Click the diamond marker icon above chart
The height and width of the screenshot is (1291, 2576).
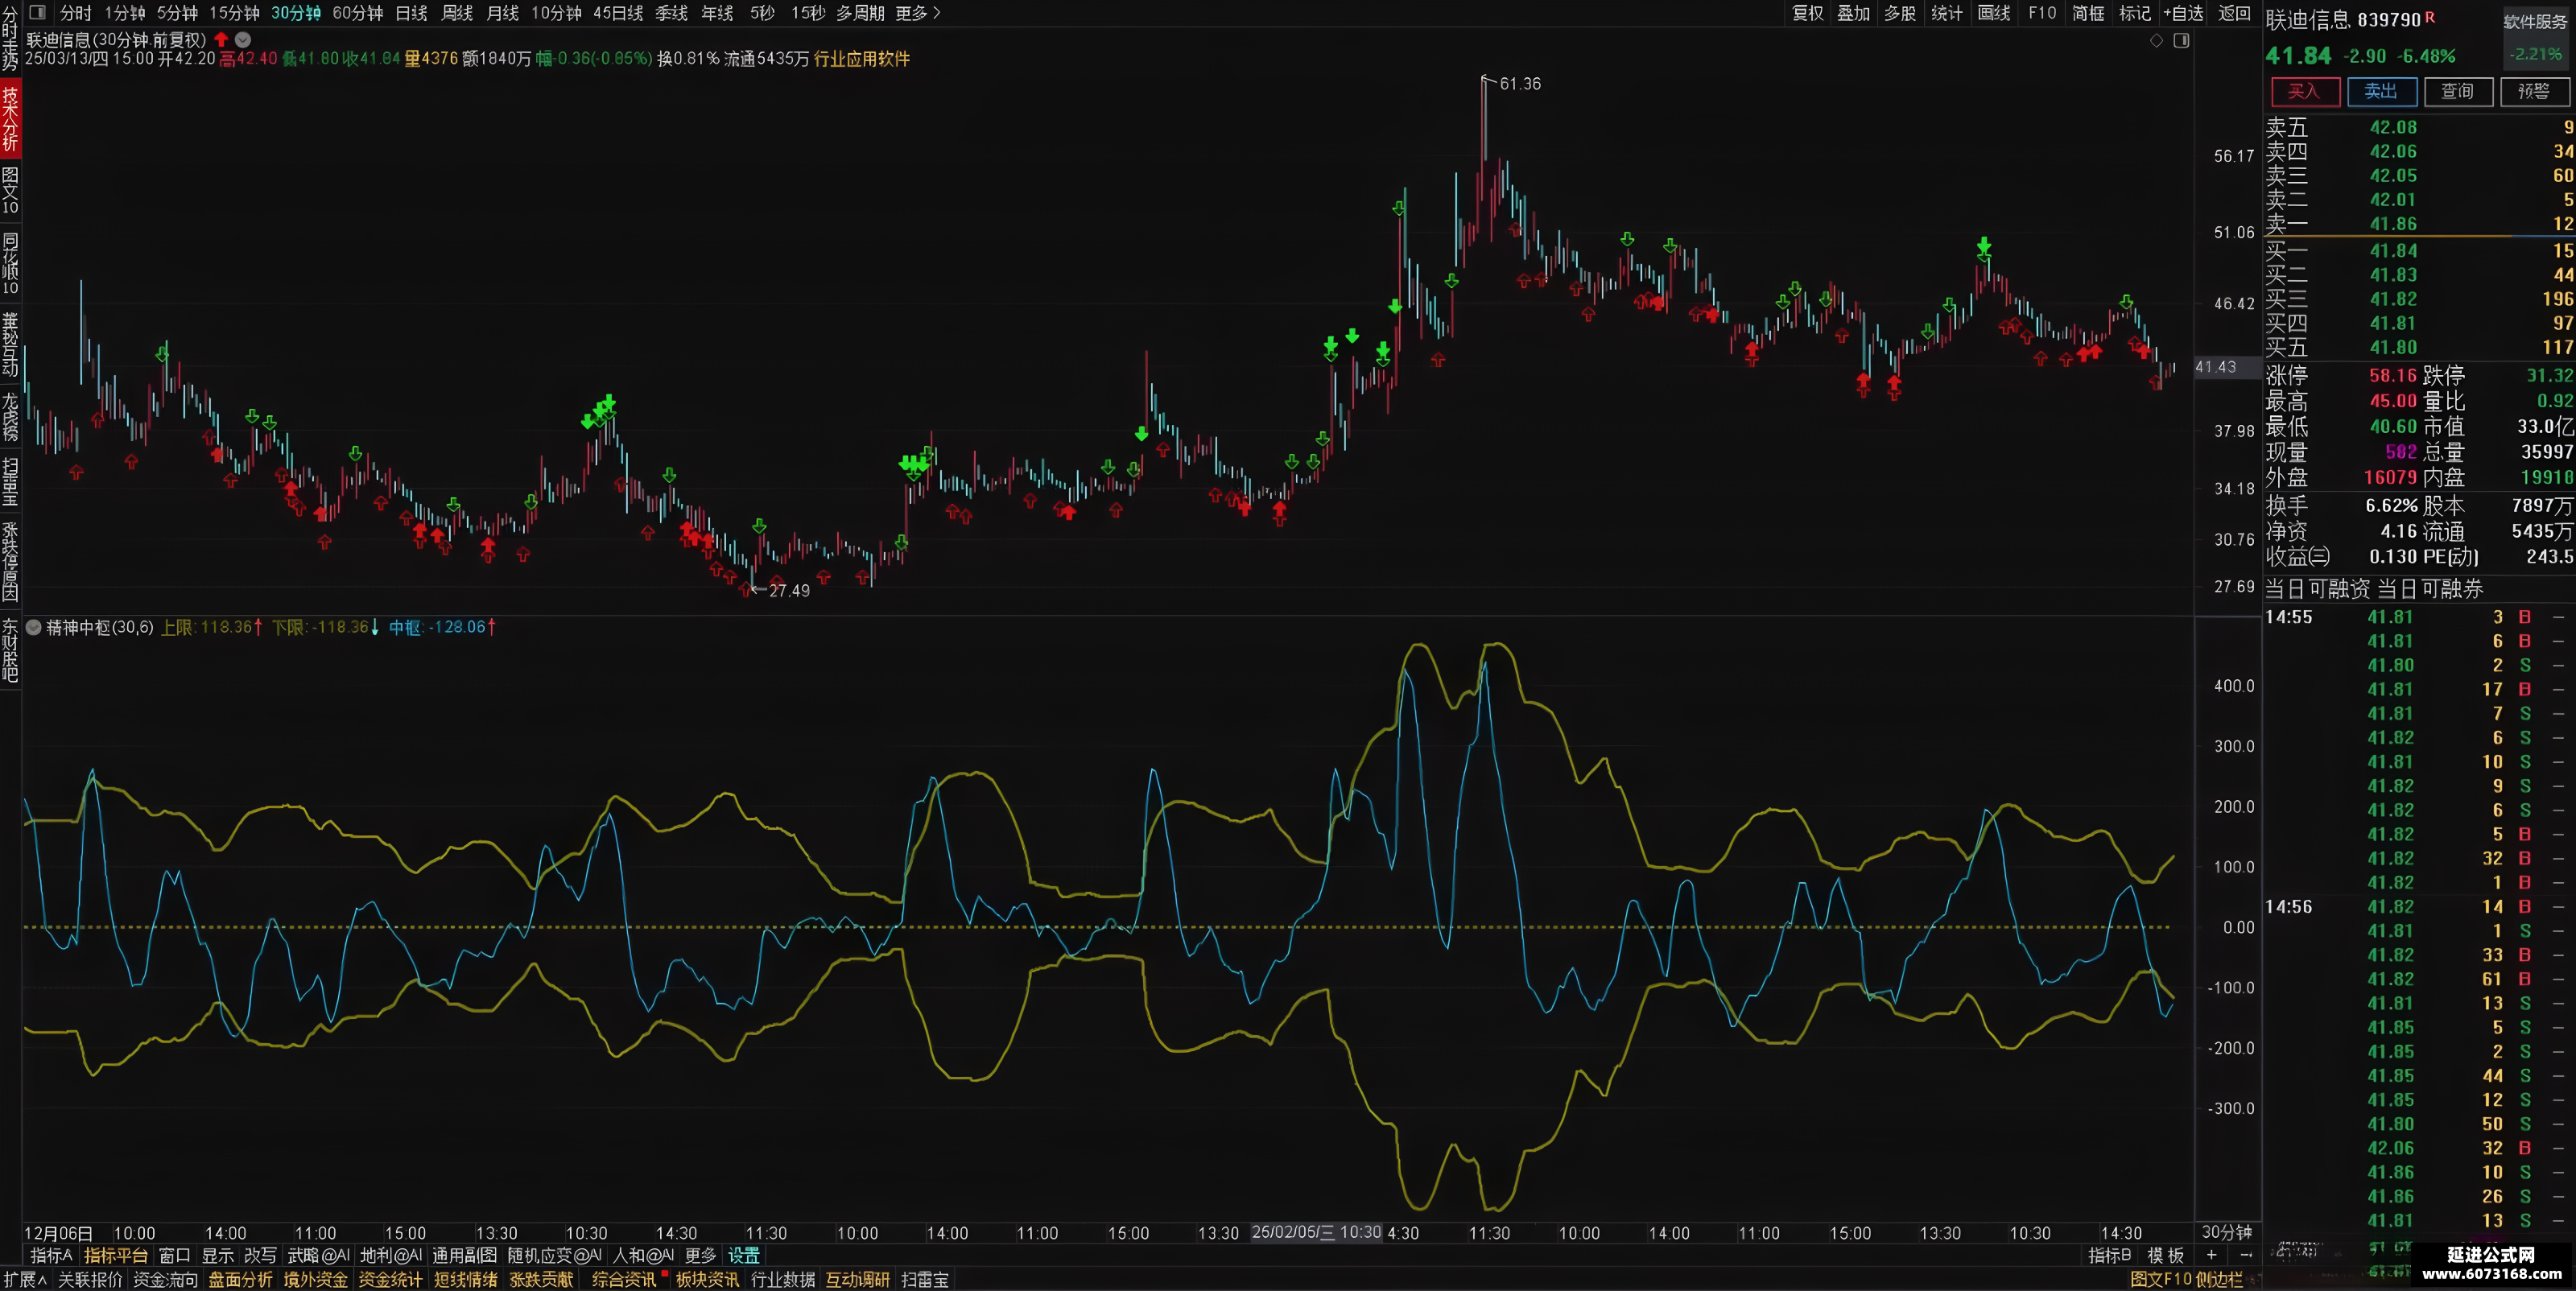[x=2156, y=41]
